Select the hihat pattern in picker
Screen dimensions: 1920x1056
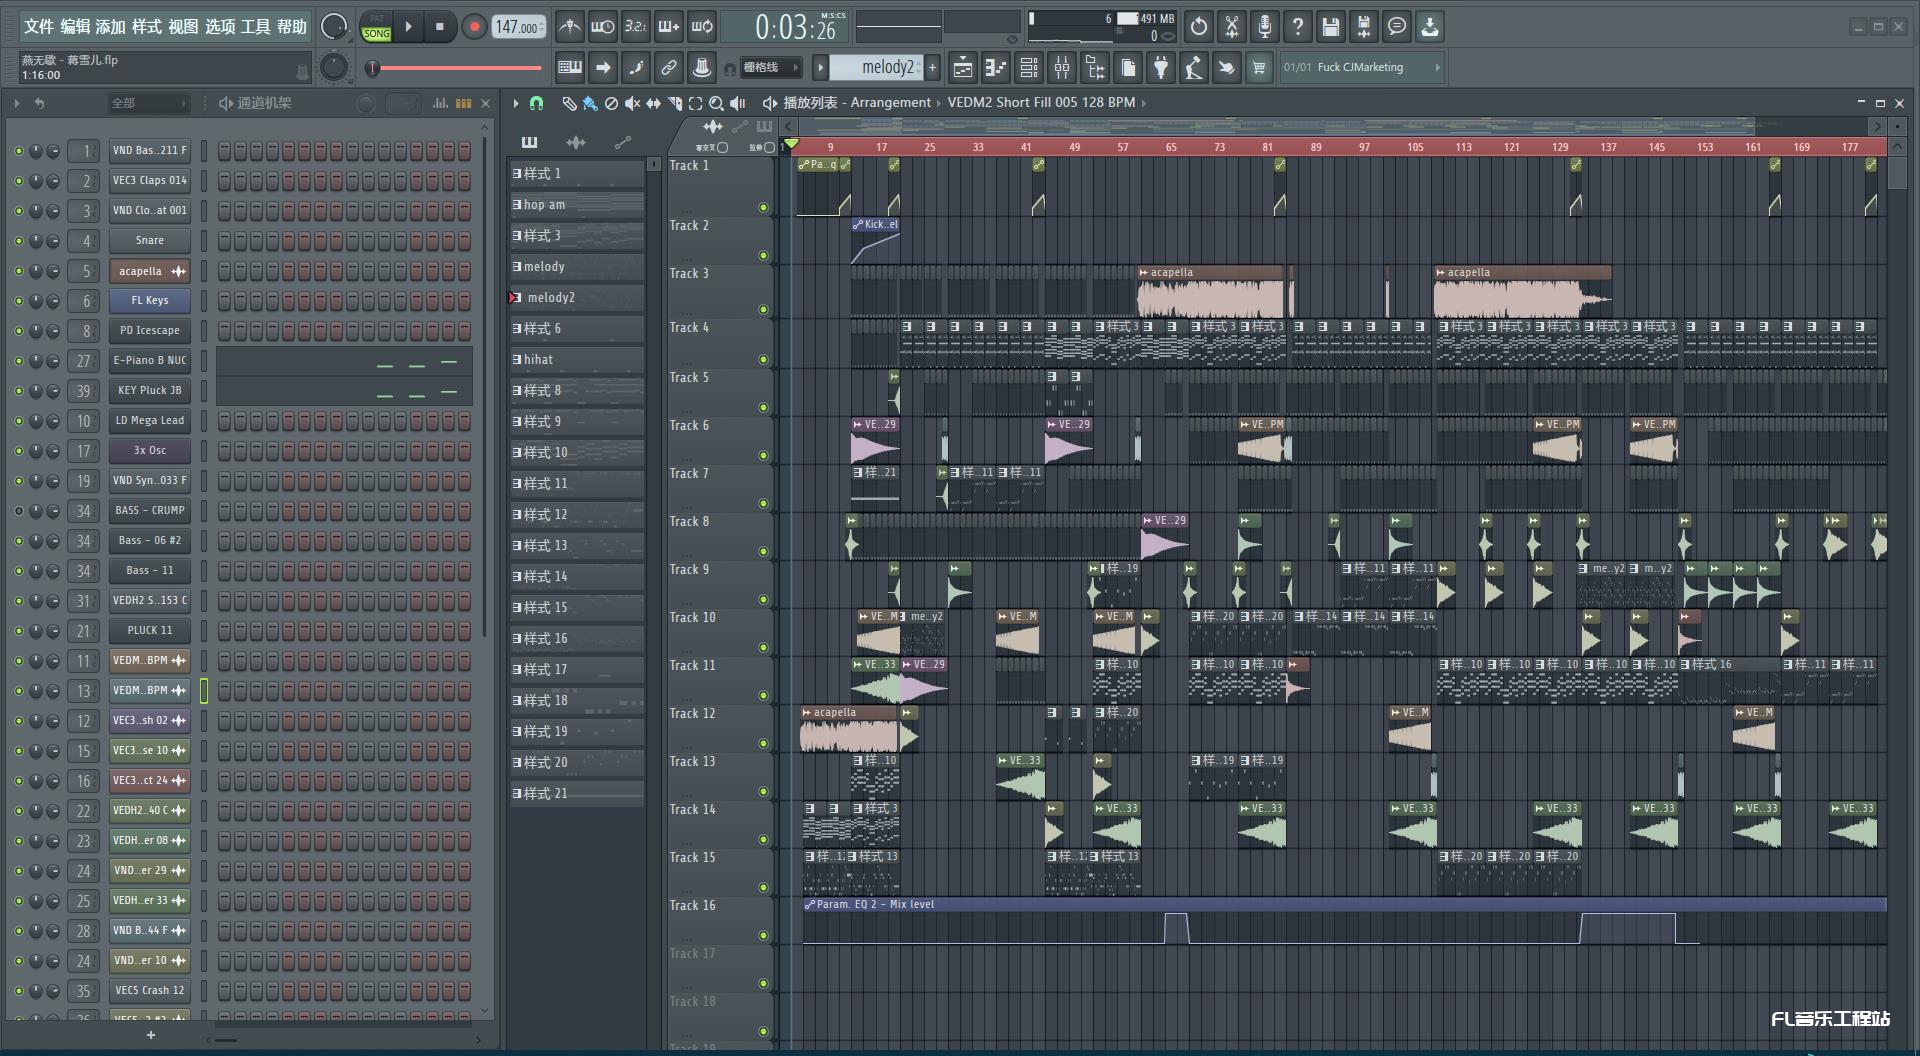[577, 360]
